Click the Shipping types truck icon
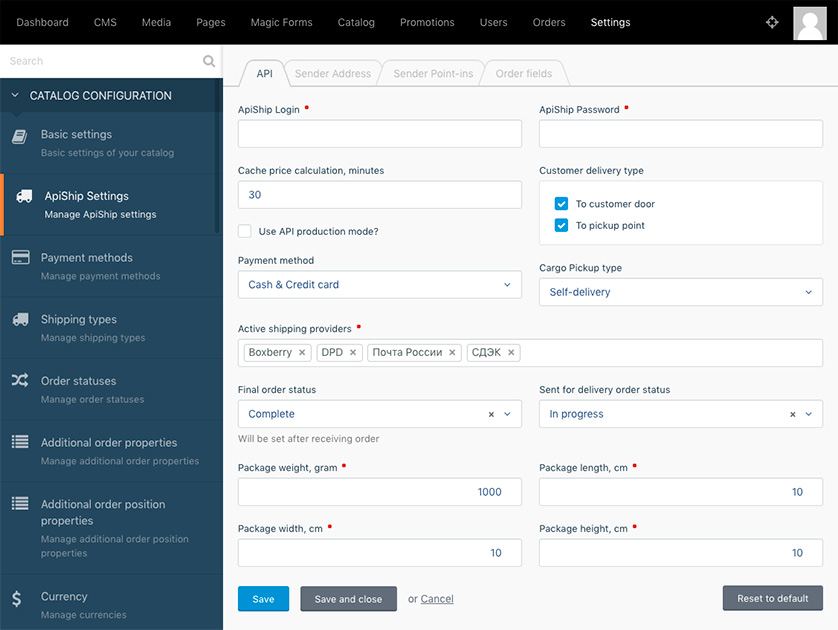Viewport: 838px width, 630px height. [20, 320]
